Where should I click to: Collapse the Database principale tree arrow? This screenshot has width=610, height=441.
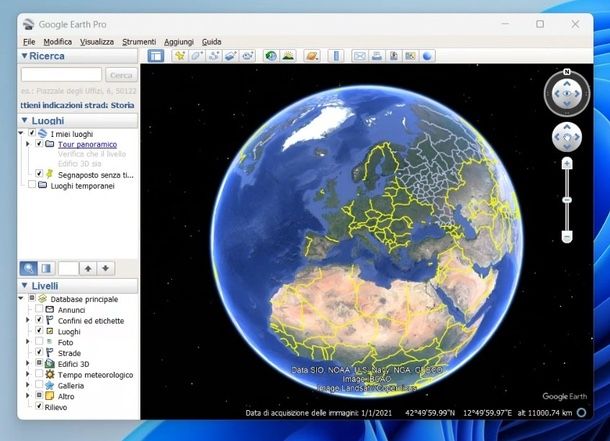[x=21, y=299]
